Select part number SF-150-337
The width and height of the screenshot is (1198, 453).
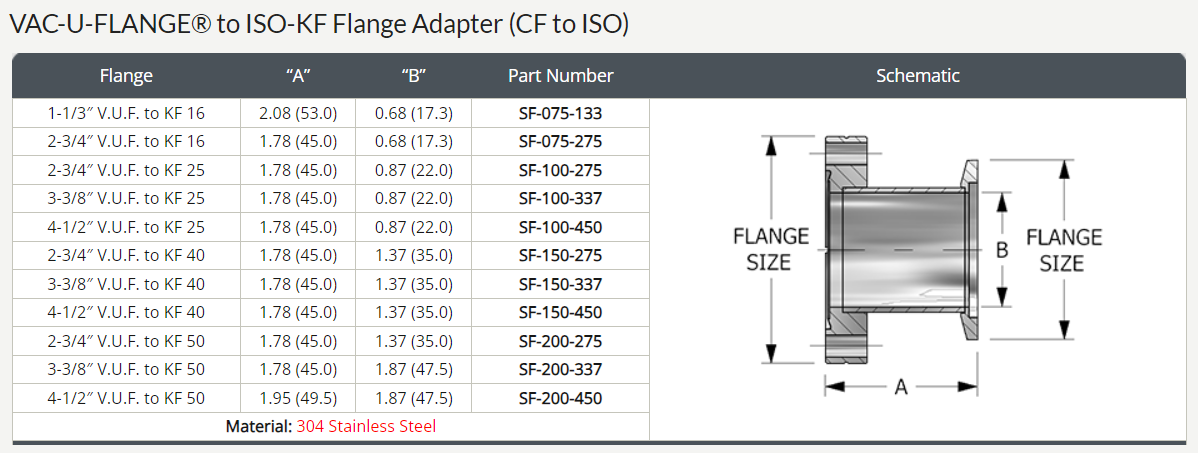tap(560, 284)
